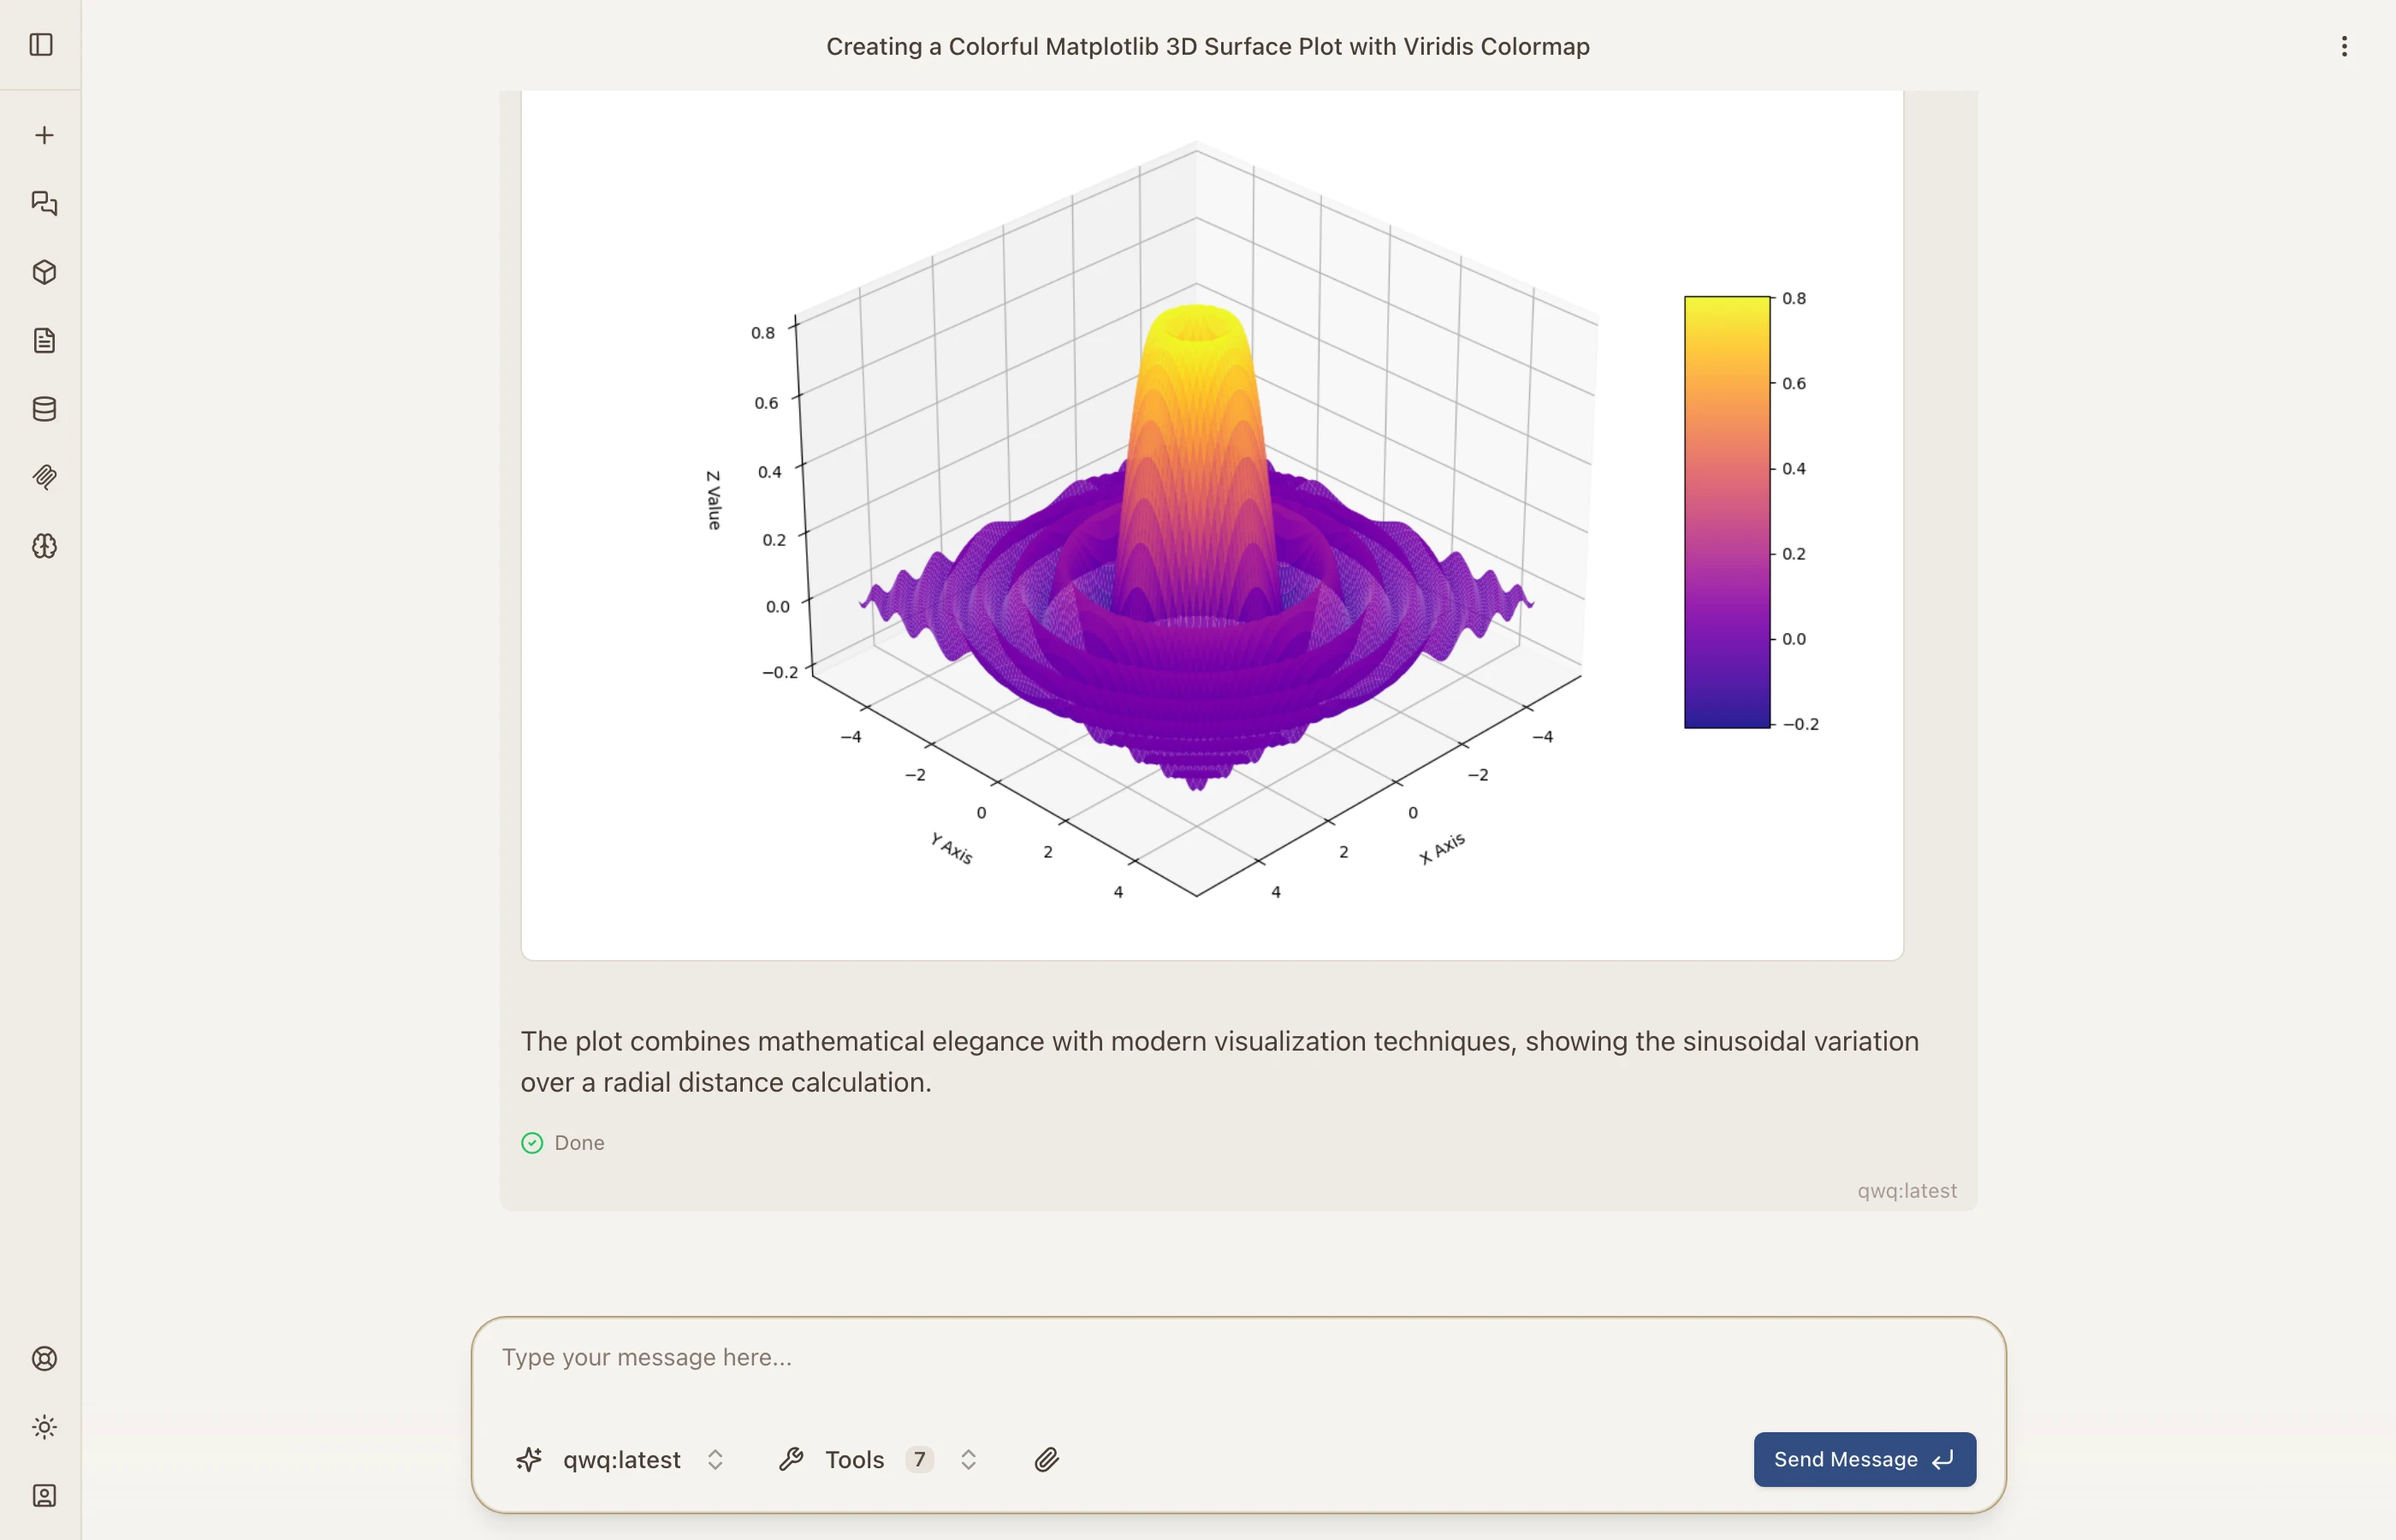Click the Tools count badge 7
Viewport: 2396px width, 1540px height.
919,1460
